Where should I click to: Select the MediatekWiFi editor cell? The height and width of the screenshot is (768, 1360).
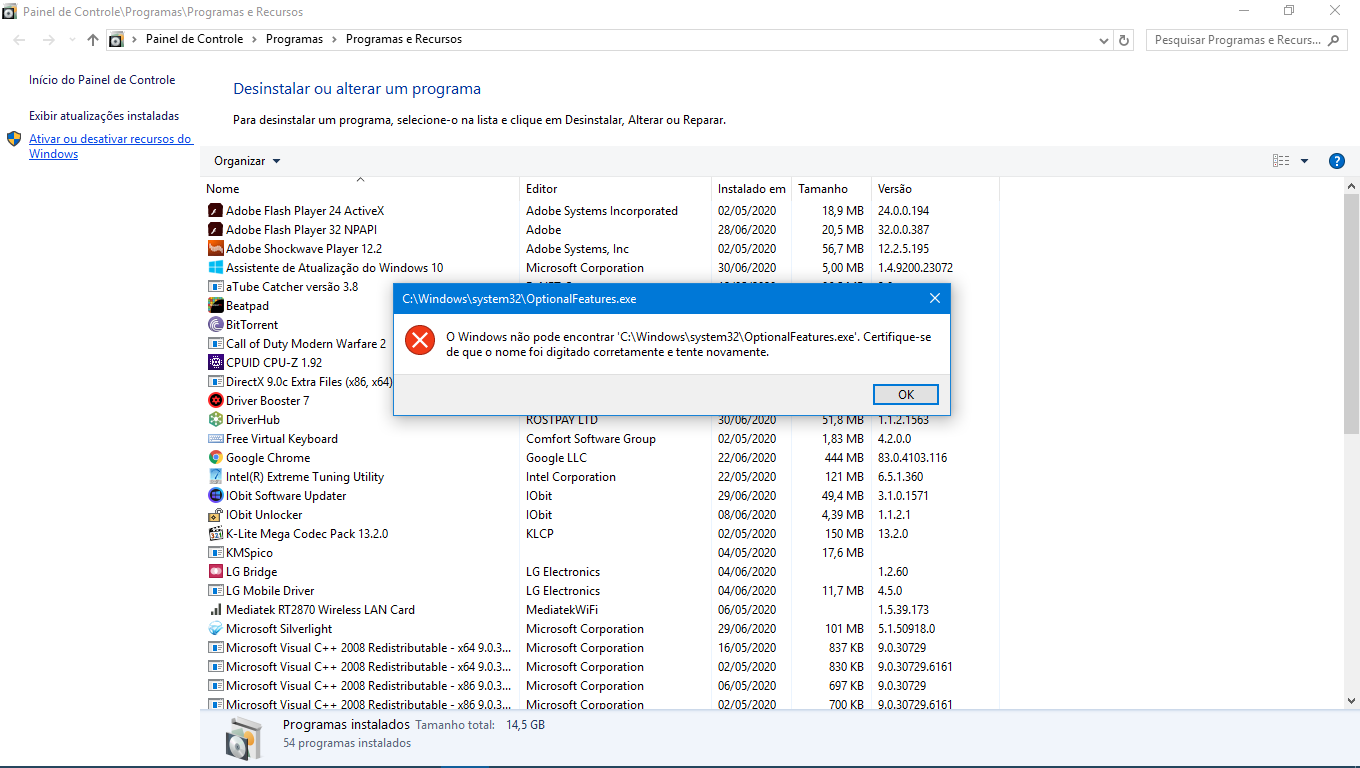(x=562, y=610)
